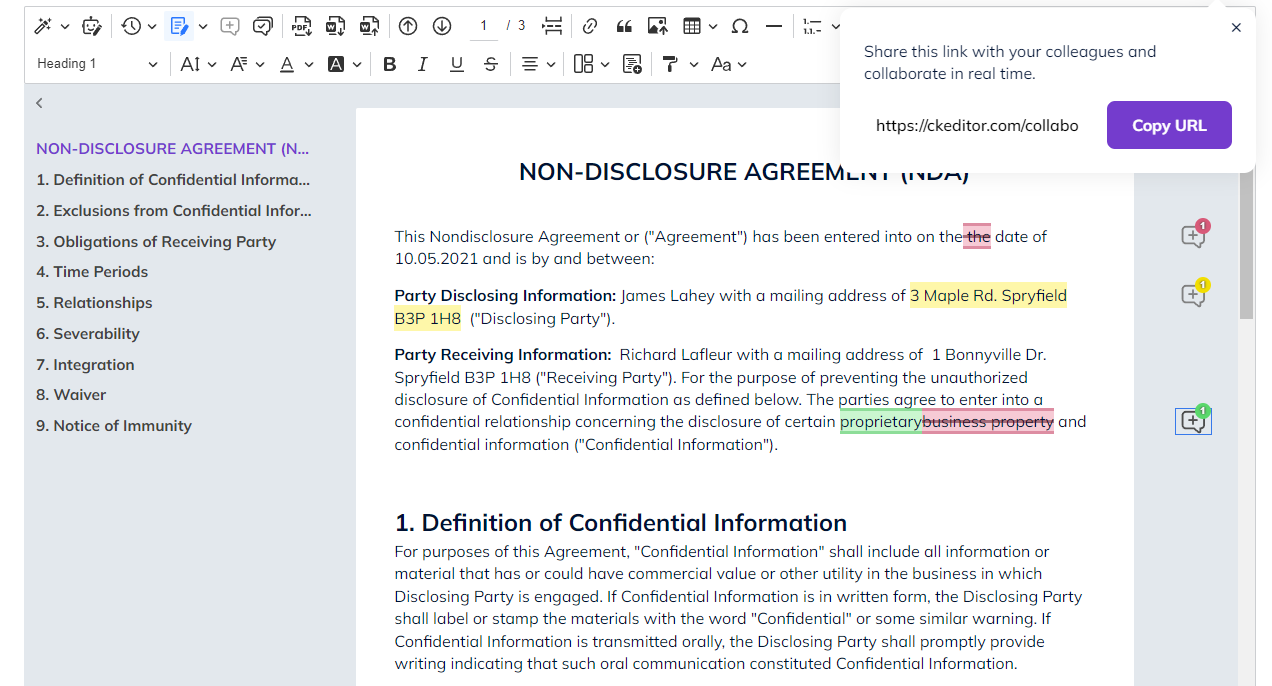Viewport: 1272px width, 686px height.
Task: Click the Copy URL button
Action: (1168, 125)
